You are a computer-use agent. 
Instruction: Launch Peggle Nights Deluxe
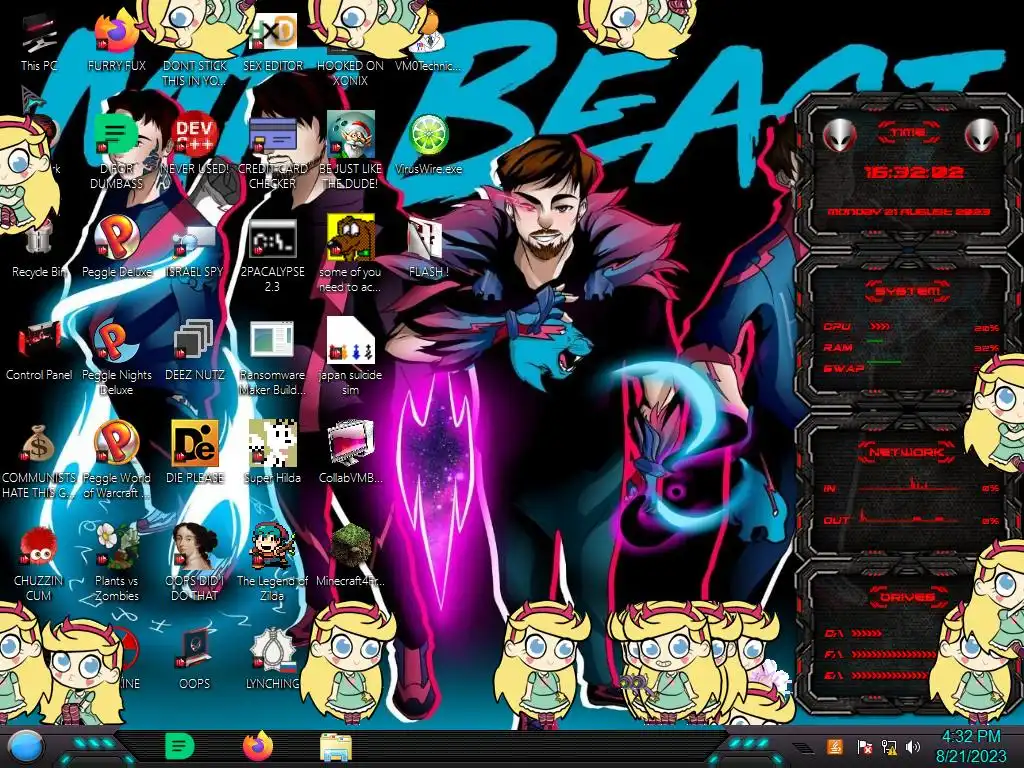tap(116, 358)
